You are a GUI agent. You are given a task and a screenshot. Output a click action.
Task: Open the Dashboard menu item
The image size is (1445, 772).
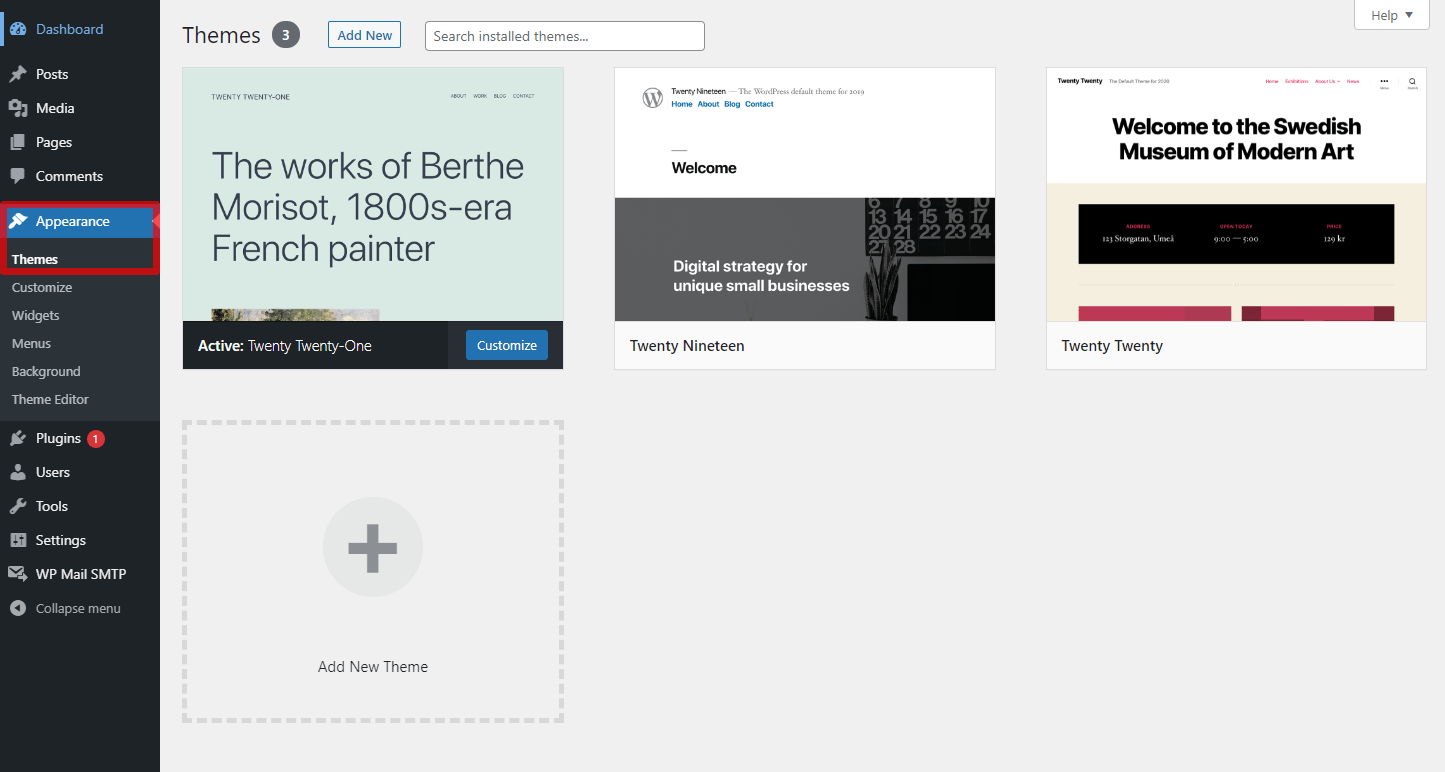(70, 29)
